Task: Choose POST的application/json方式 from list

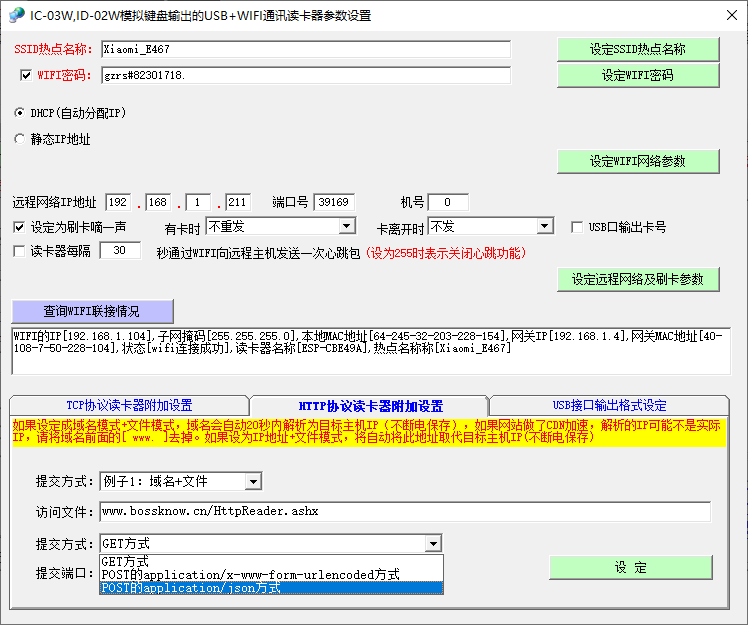Action: (270, 588)
